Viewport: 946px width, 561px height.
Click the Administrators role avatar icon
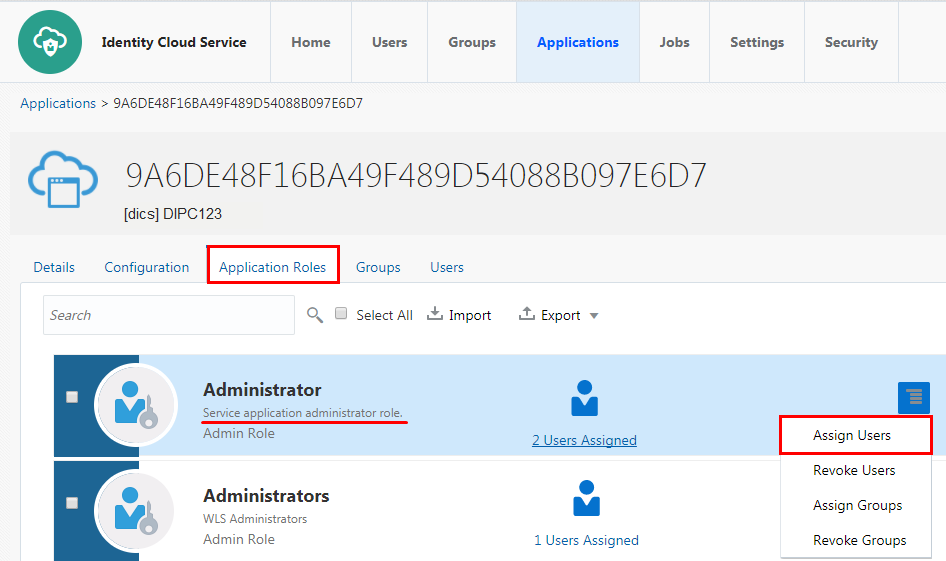click(136, 510)
